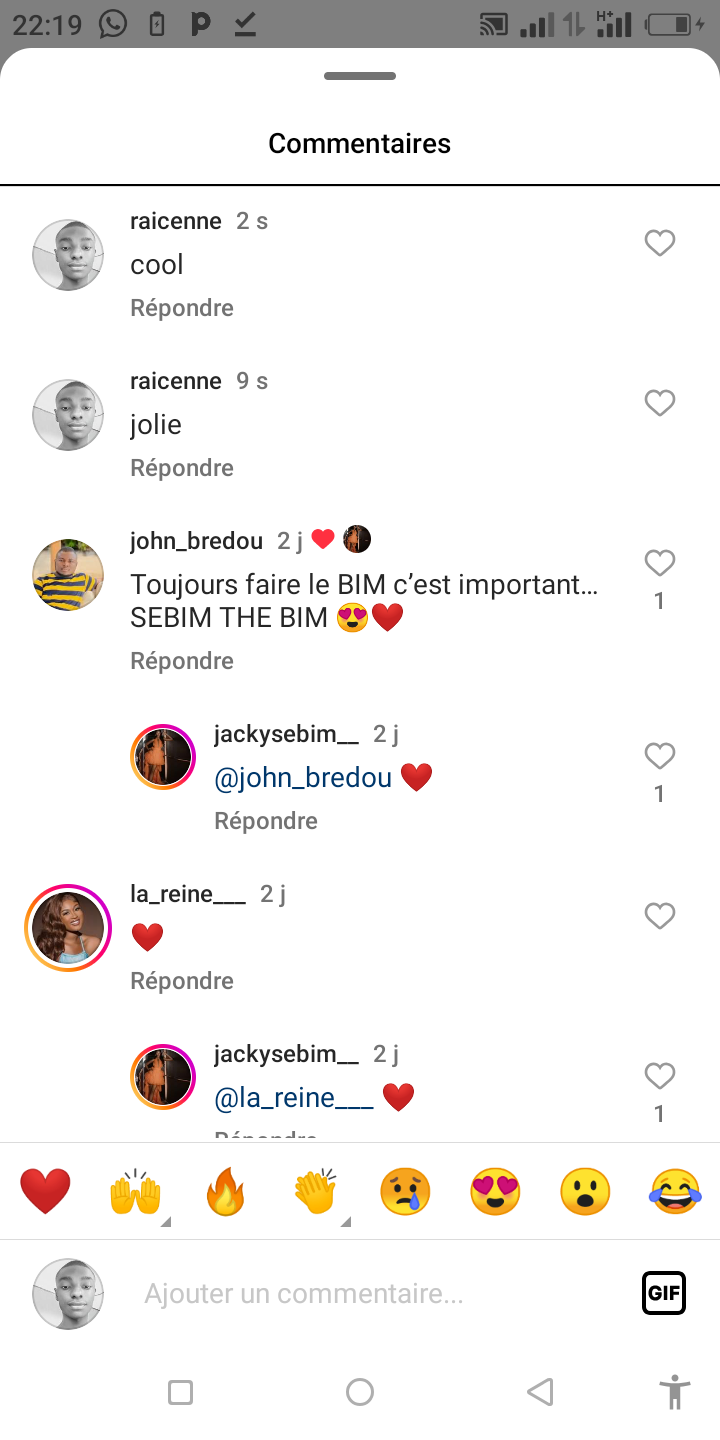The width and height of the screenshot is (720, 1440).
Task: Like la_reine___'s heart comment
Action: (659, 916)
